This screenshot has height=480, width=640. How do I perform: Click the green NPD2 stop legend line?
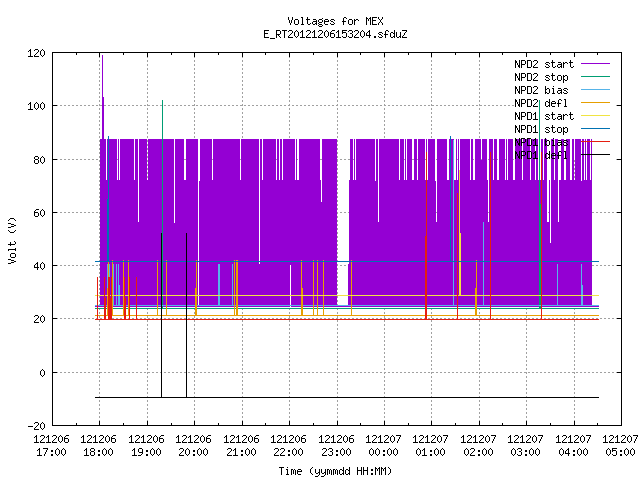pos(596,77)
